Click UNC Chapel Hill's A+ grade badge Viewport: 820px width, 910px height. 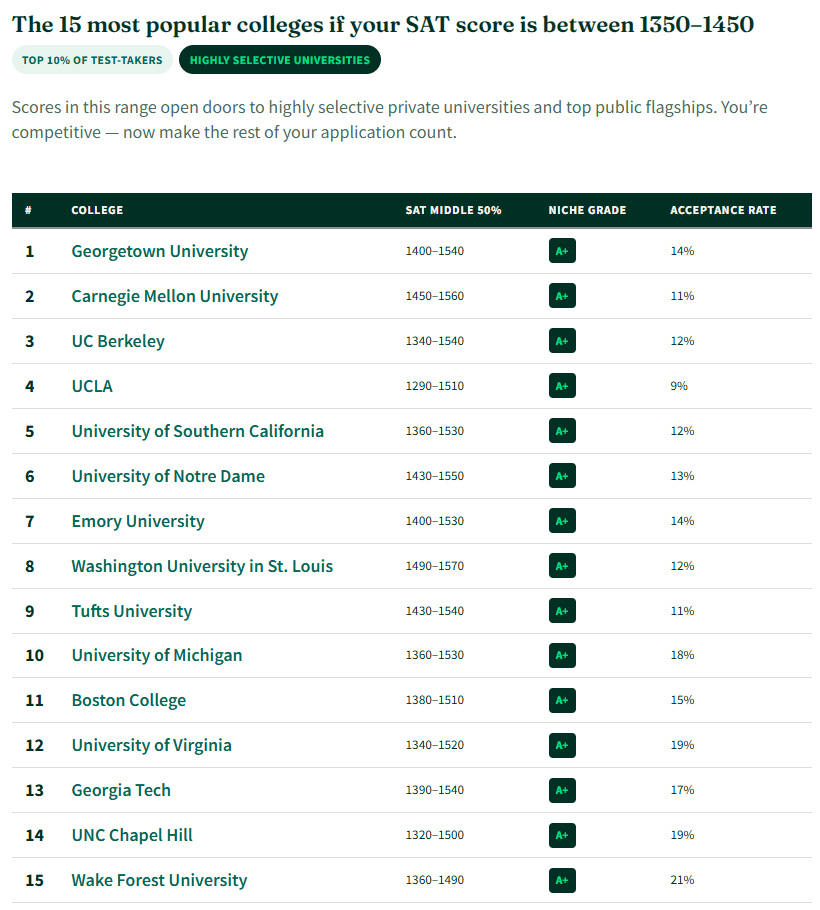tap(562, 835)
